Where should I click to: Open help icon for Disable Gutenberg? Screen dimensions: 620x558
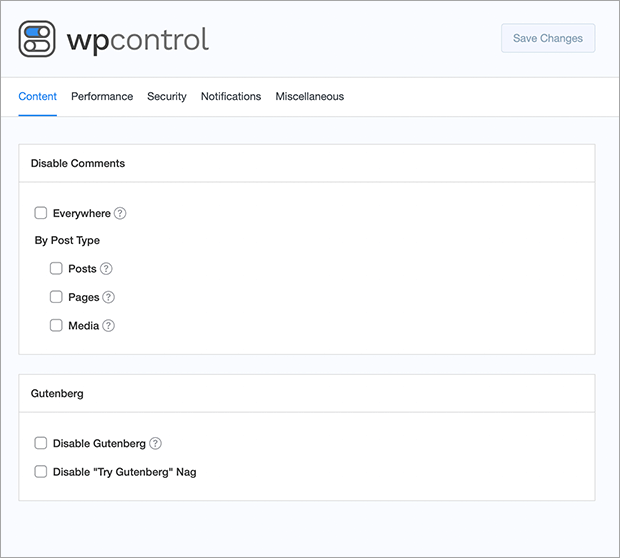155,444
